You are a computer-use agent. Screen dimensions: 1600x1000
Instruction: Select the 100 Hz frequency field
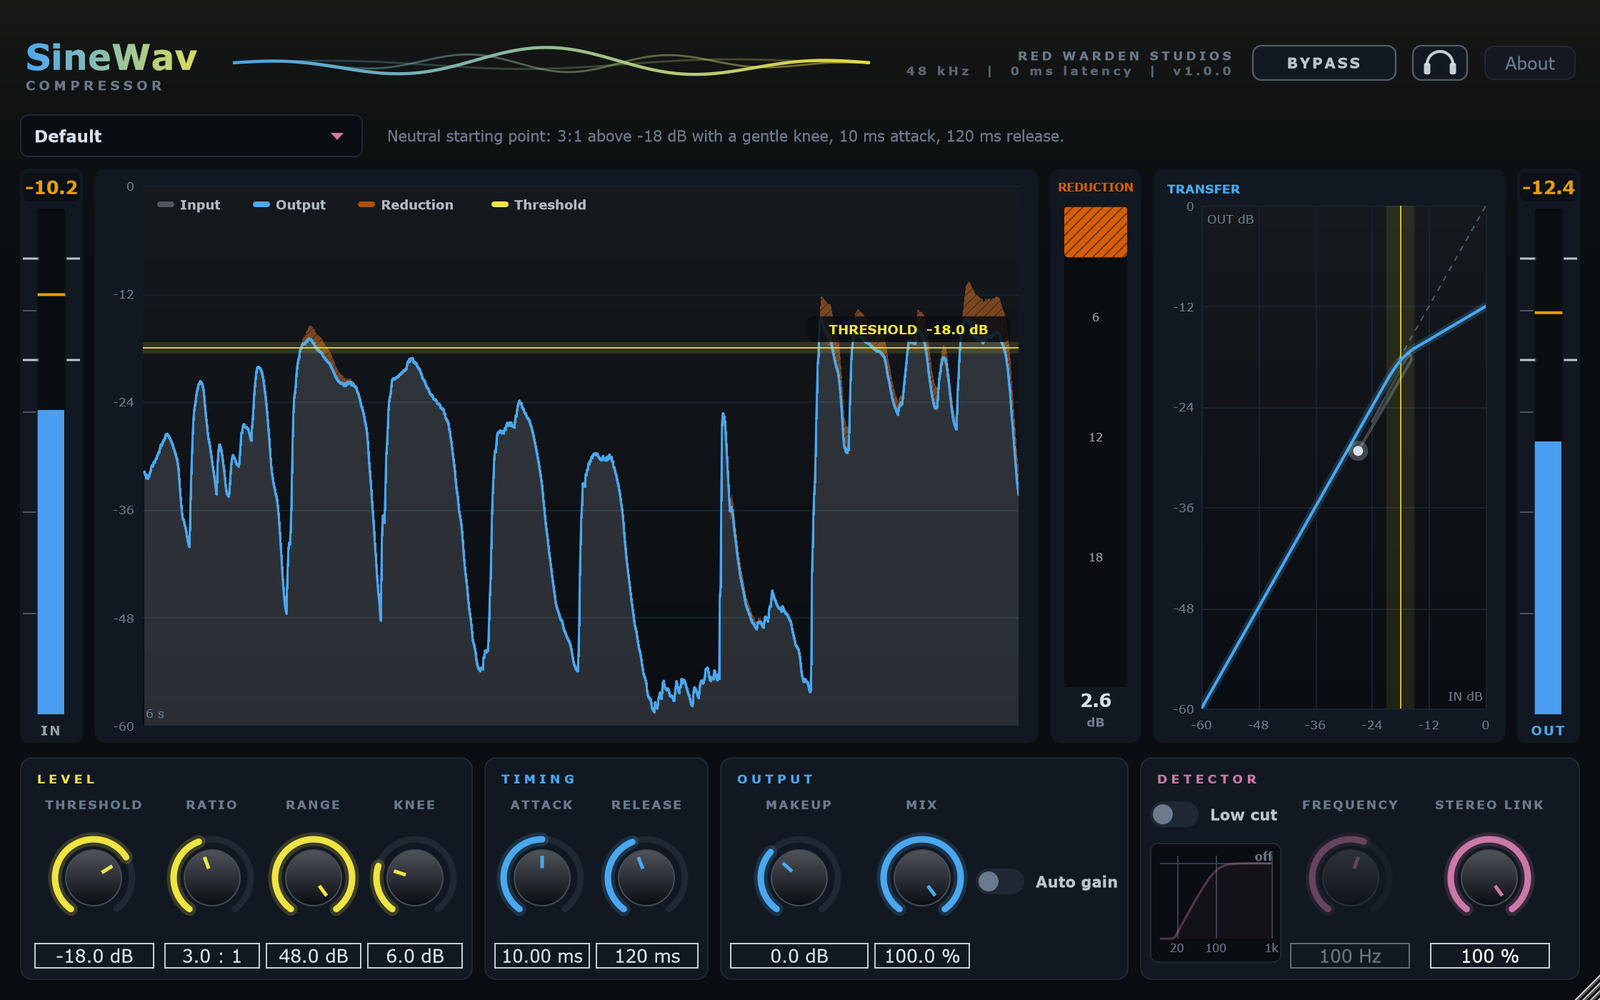click(x=1350, y=956)
